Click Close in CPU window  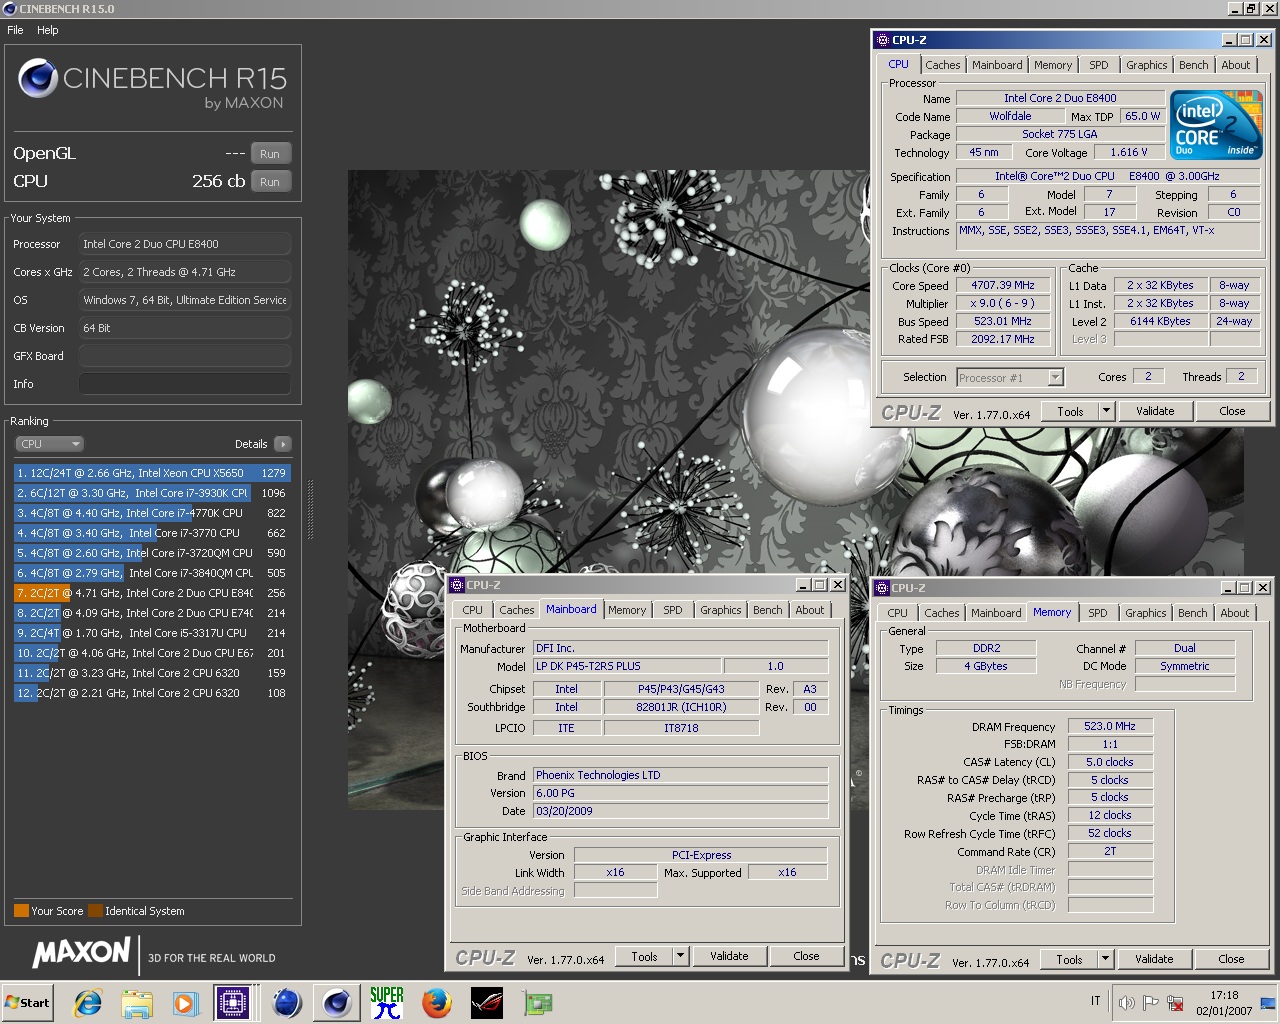[x=1232, y=411]
